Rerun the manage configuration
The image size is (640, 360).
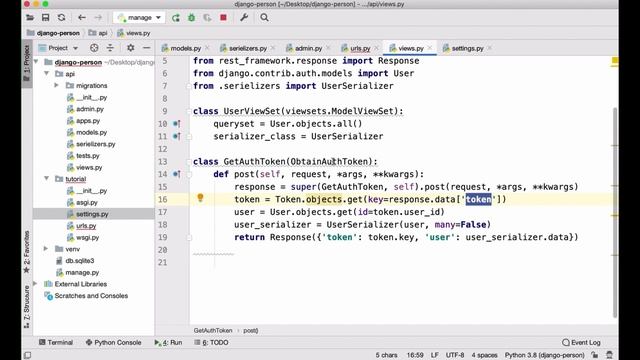(x=176, y=18)
